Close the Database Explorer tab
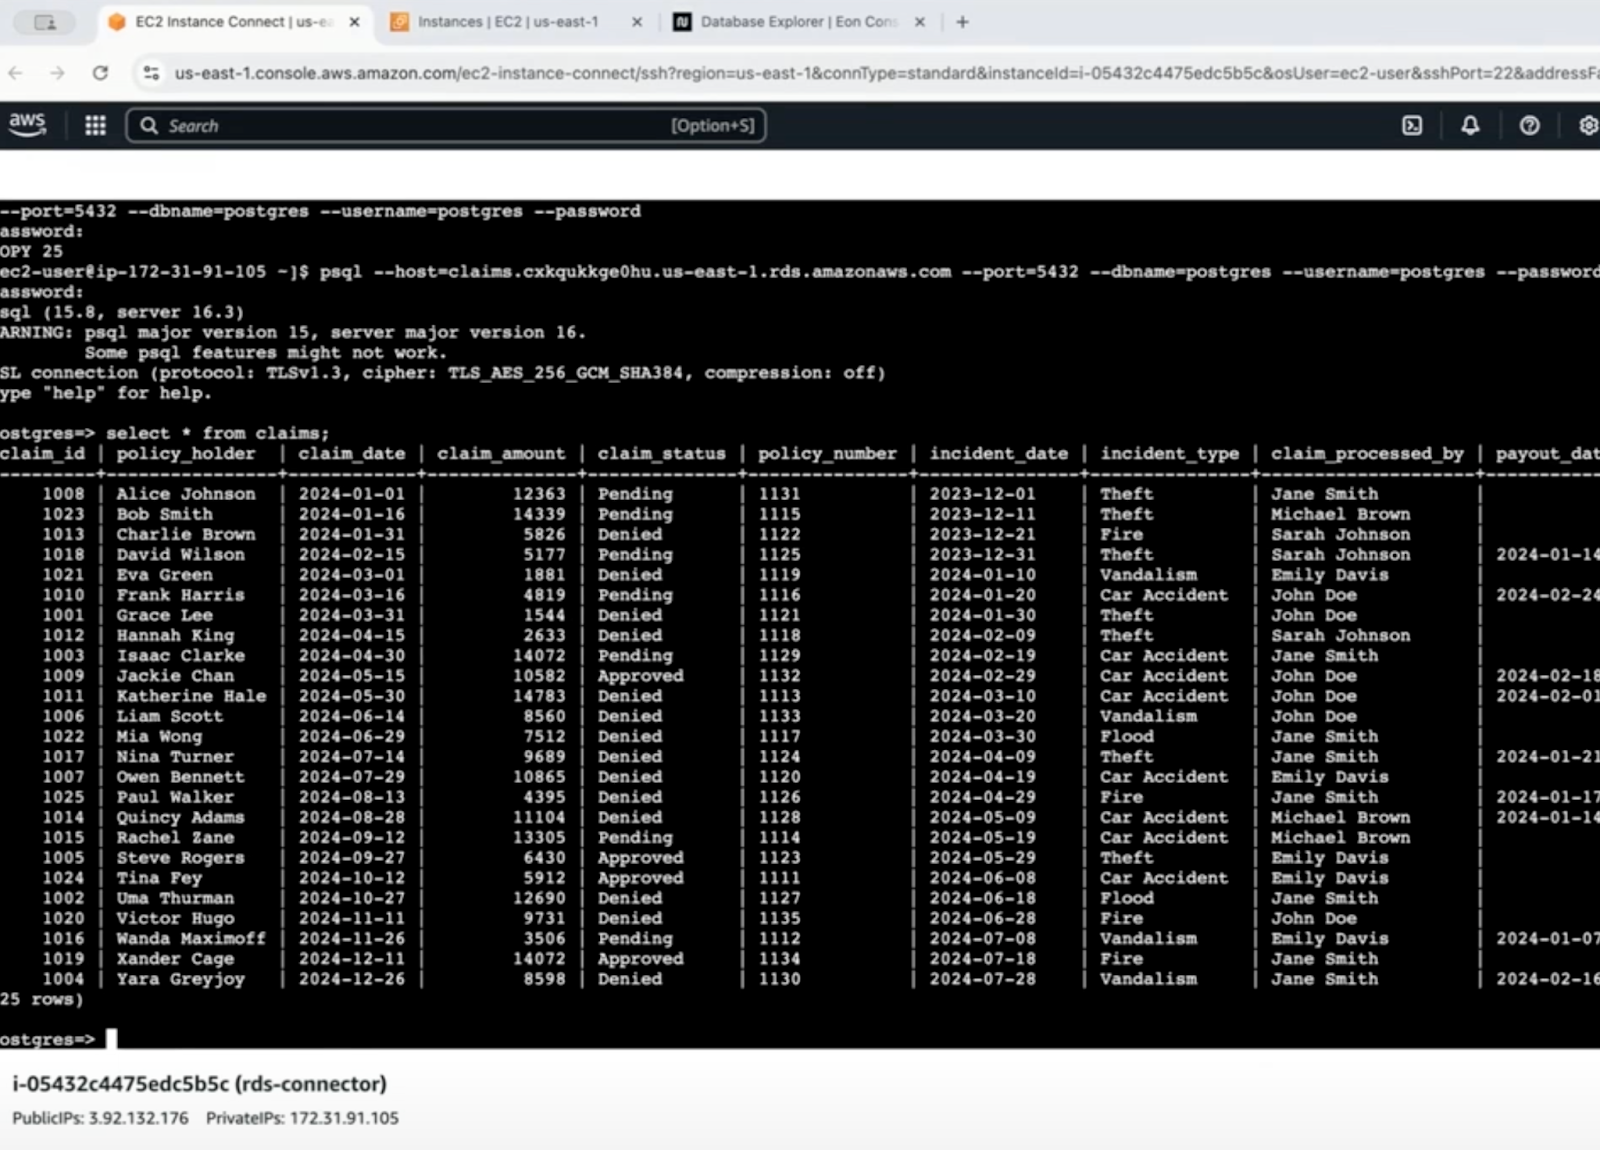The image size is (1600, 1150). (x=919, y=22)
